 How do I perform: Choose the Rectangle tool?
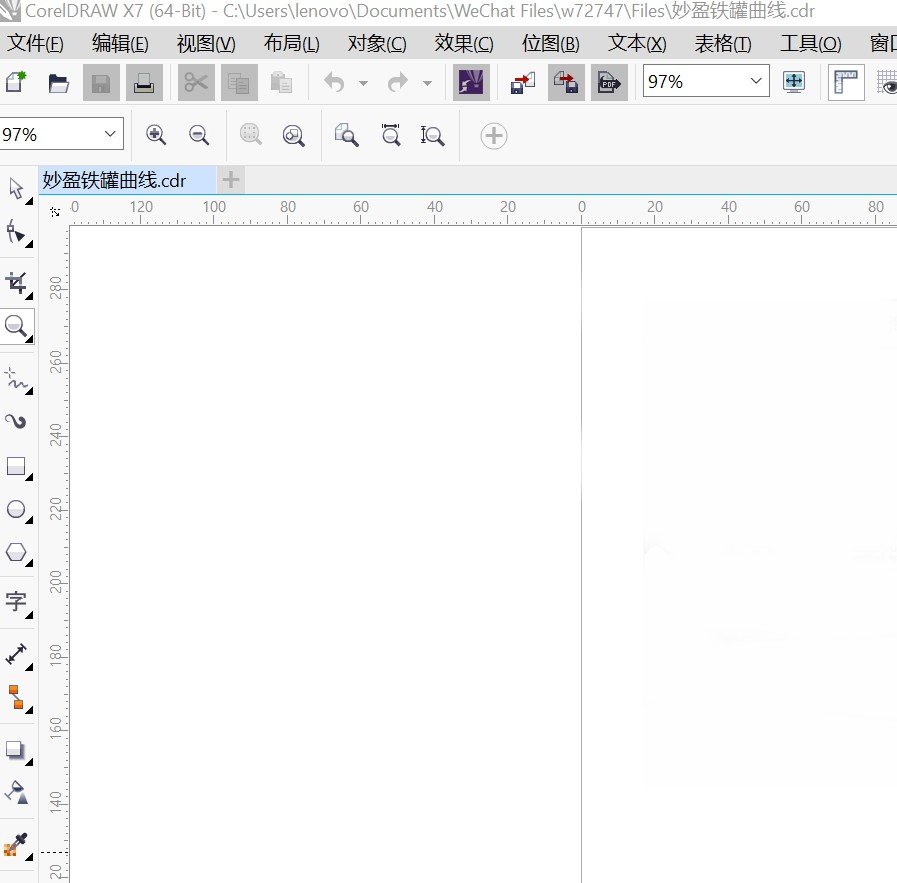pos(16,466)
